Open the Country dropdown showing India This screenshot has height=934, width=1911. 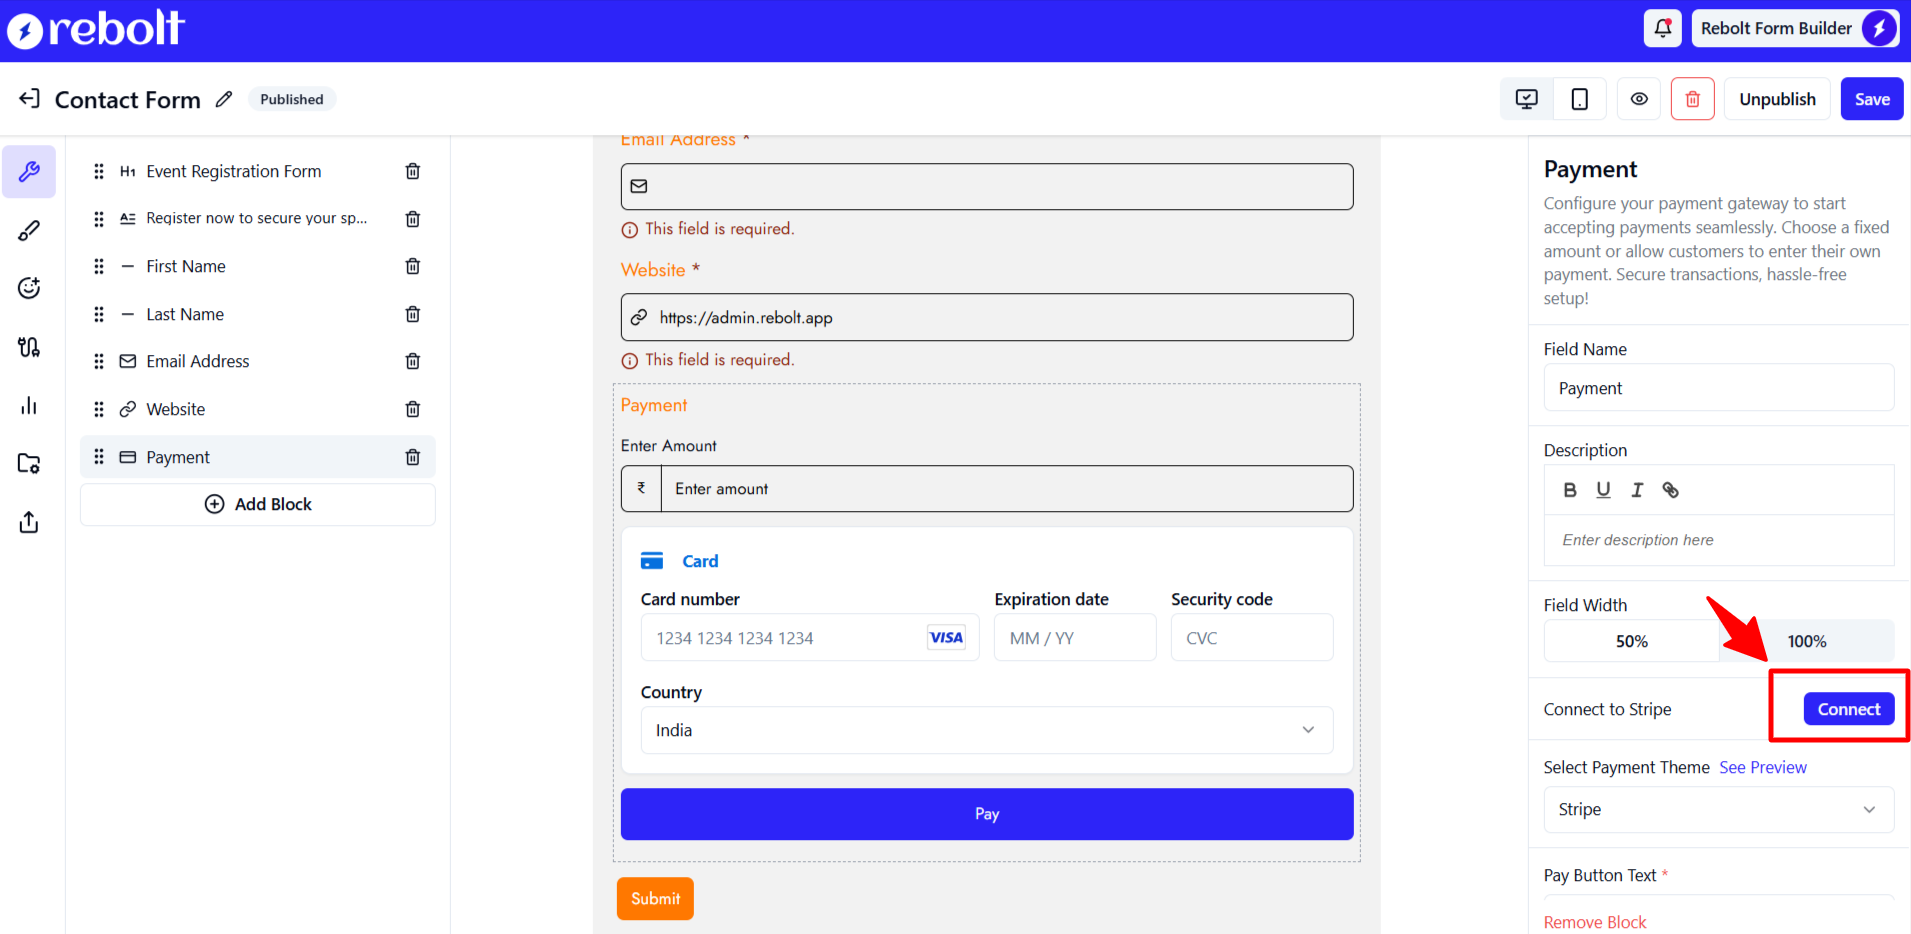(987, 730)
